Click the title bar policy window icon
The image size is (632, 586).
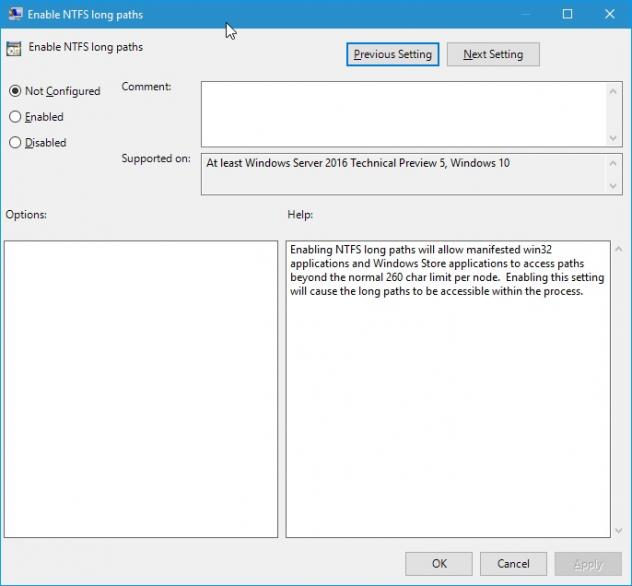coord(14,14)
